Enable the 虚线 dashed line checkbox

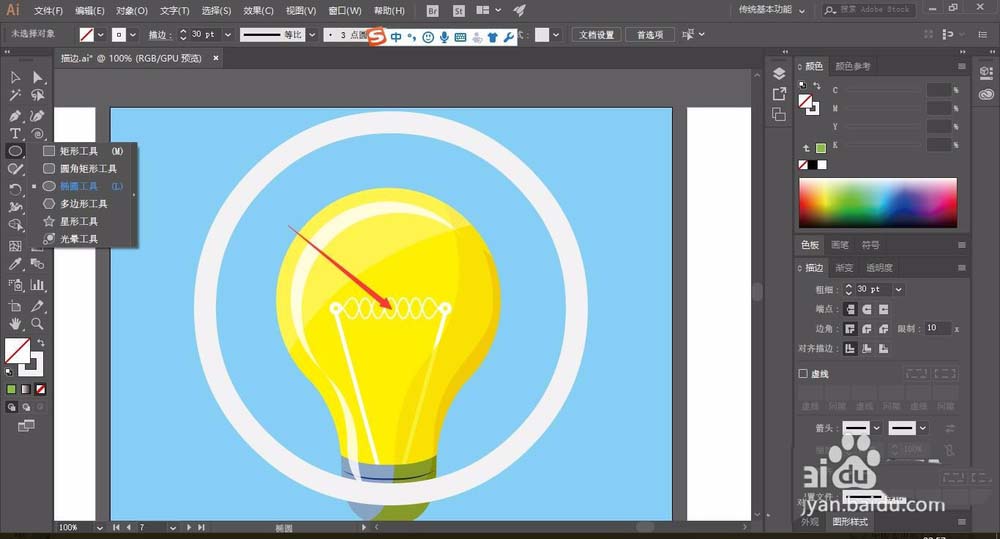point(803,374)
